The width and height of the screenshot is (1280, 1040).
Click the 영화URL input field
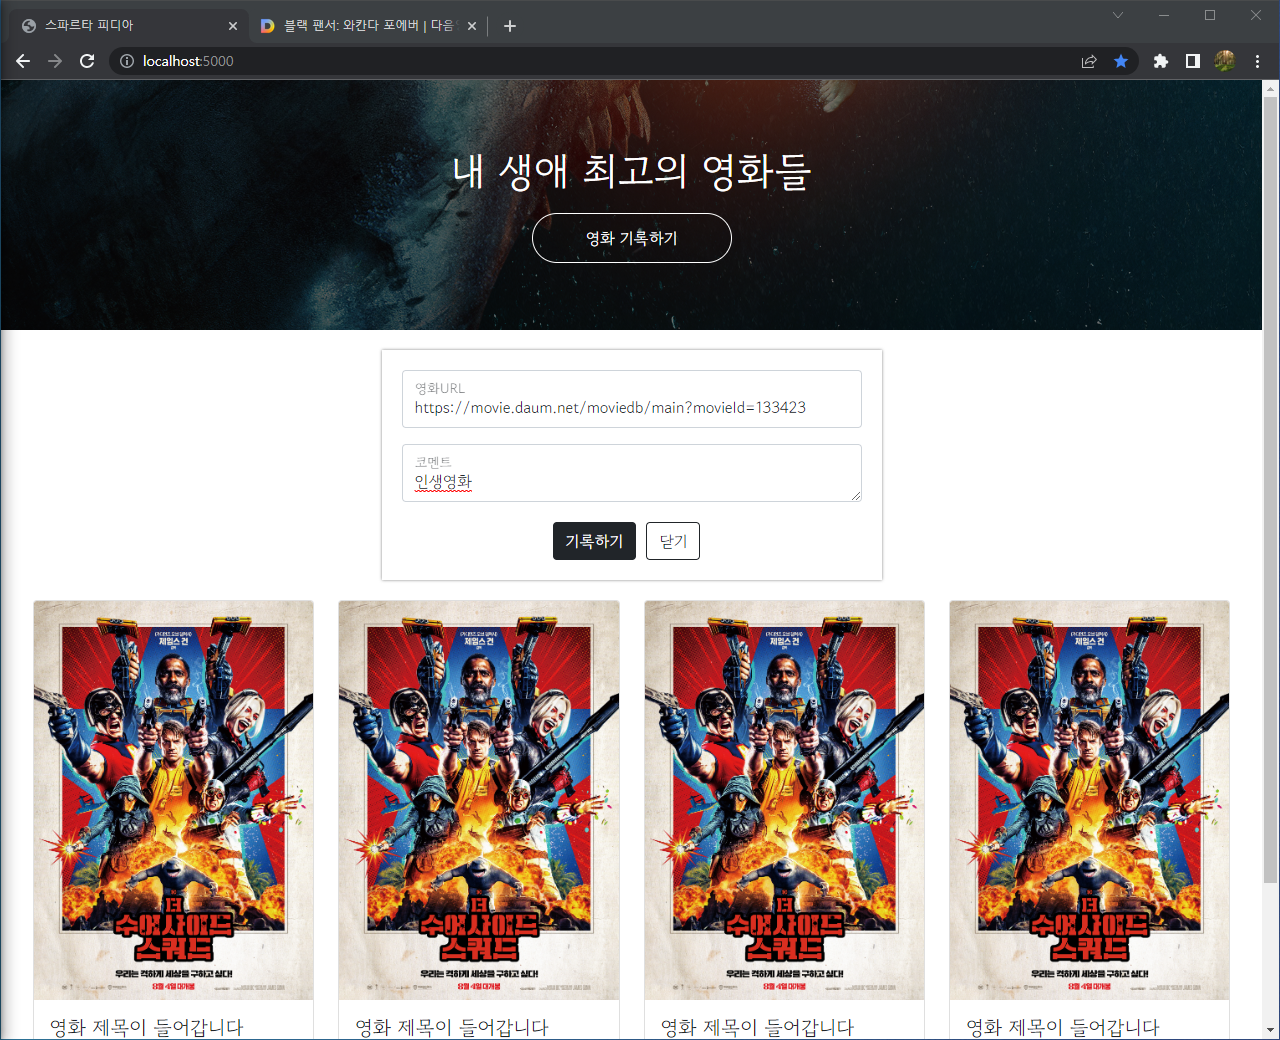[x=632, y=399]
